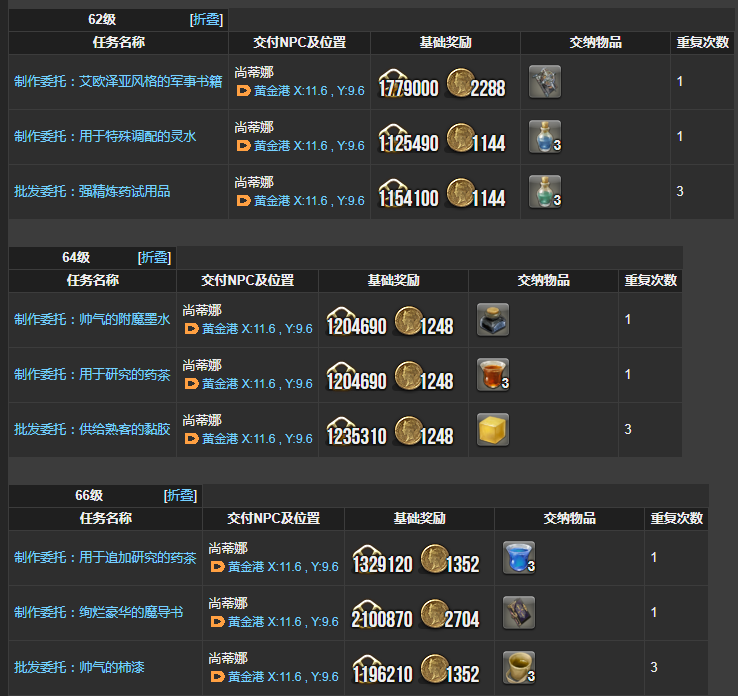Collapse the 62级 table with [折叠]
This screenshot has height=696, width=738.
(x=206, y=20)
